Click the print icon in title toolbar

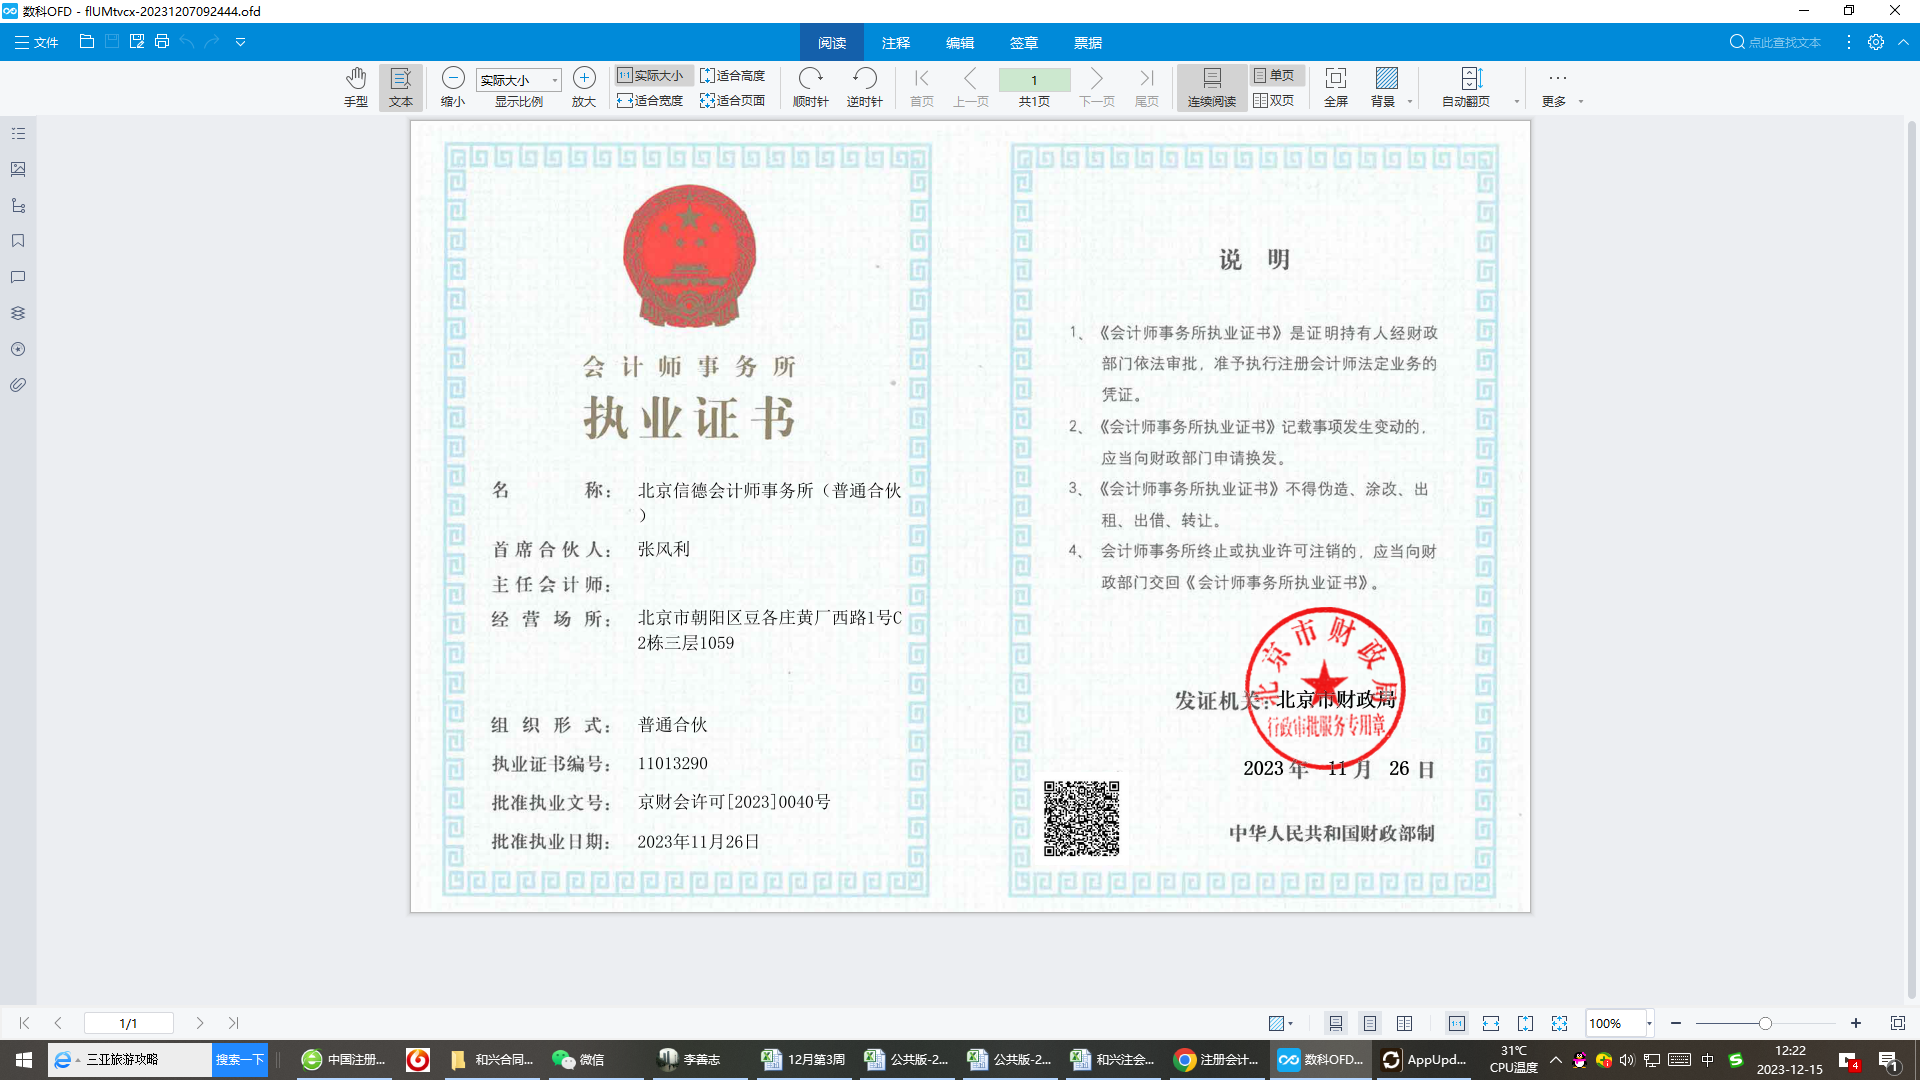pyautogui.click(x=162, y=42)
